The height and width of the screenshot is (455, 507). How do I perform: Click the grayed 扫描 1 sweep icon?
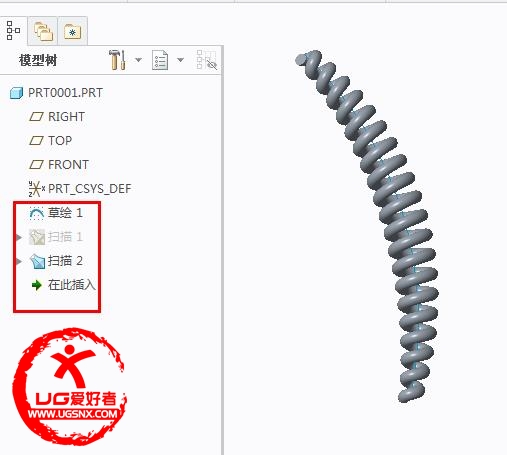[x=37, y=237]
